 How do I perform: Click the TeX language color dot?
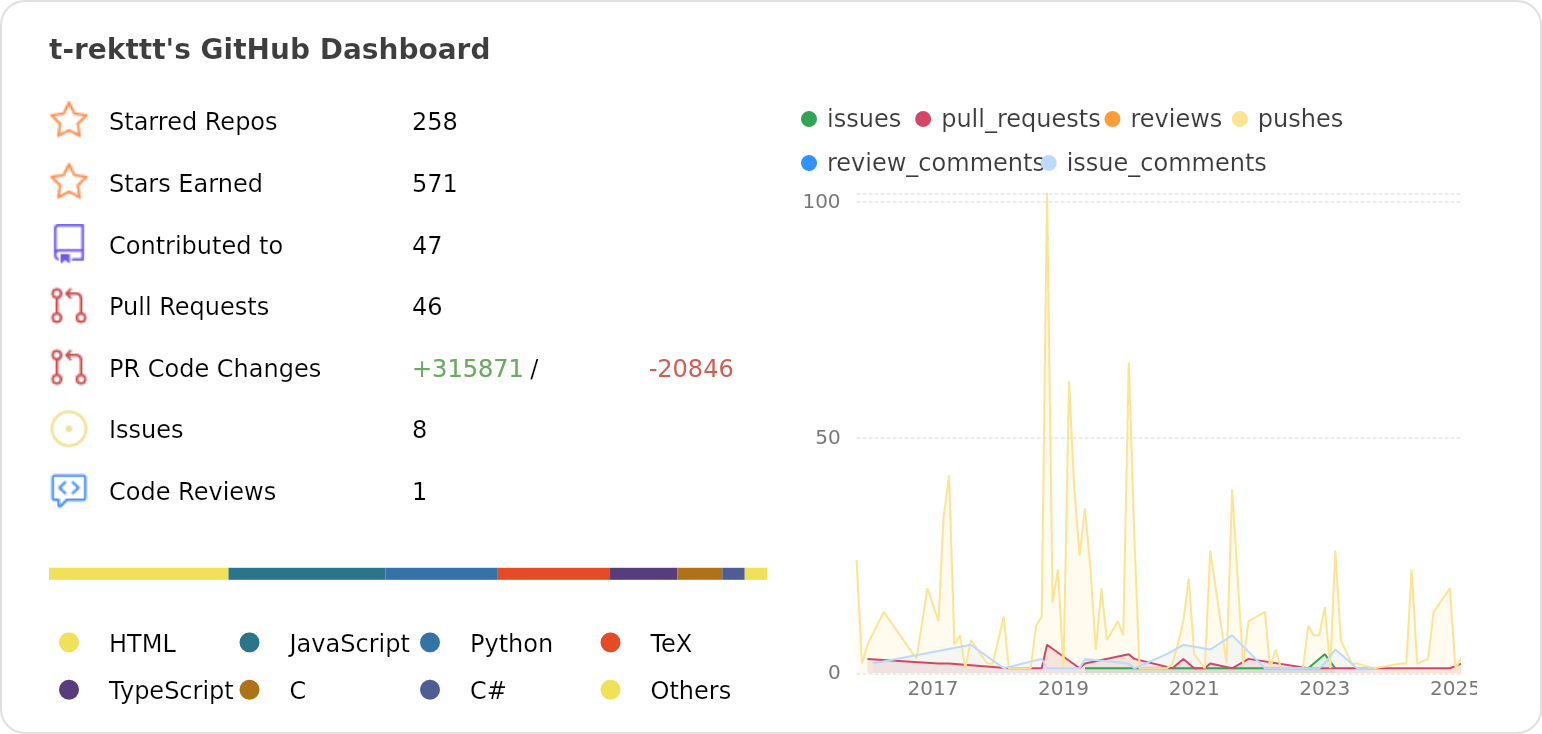point(611,643)
